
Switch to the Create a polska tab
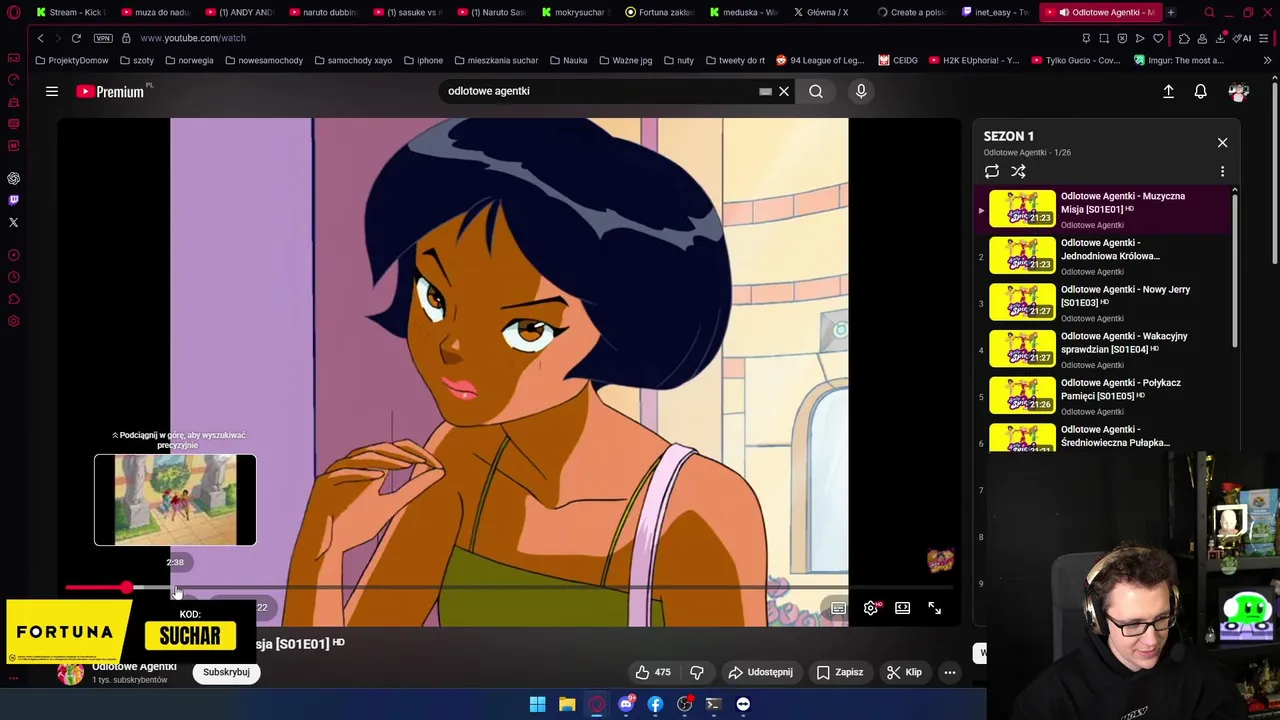click(x=912, y=12)
